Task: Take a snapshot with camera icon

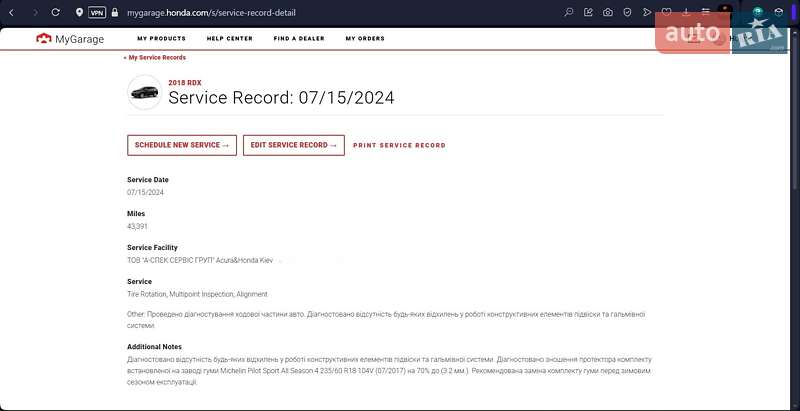Action: (x=608, y=13)
